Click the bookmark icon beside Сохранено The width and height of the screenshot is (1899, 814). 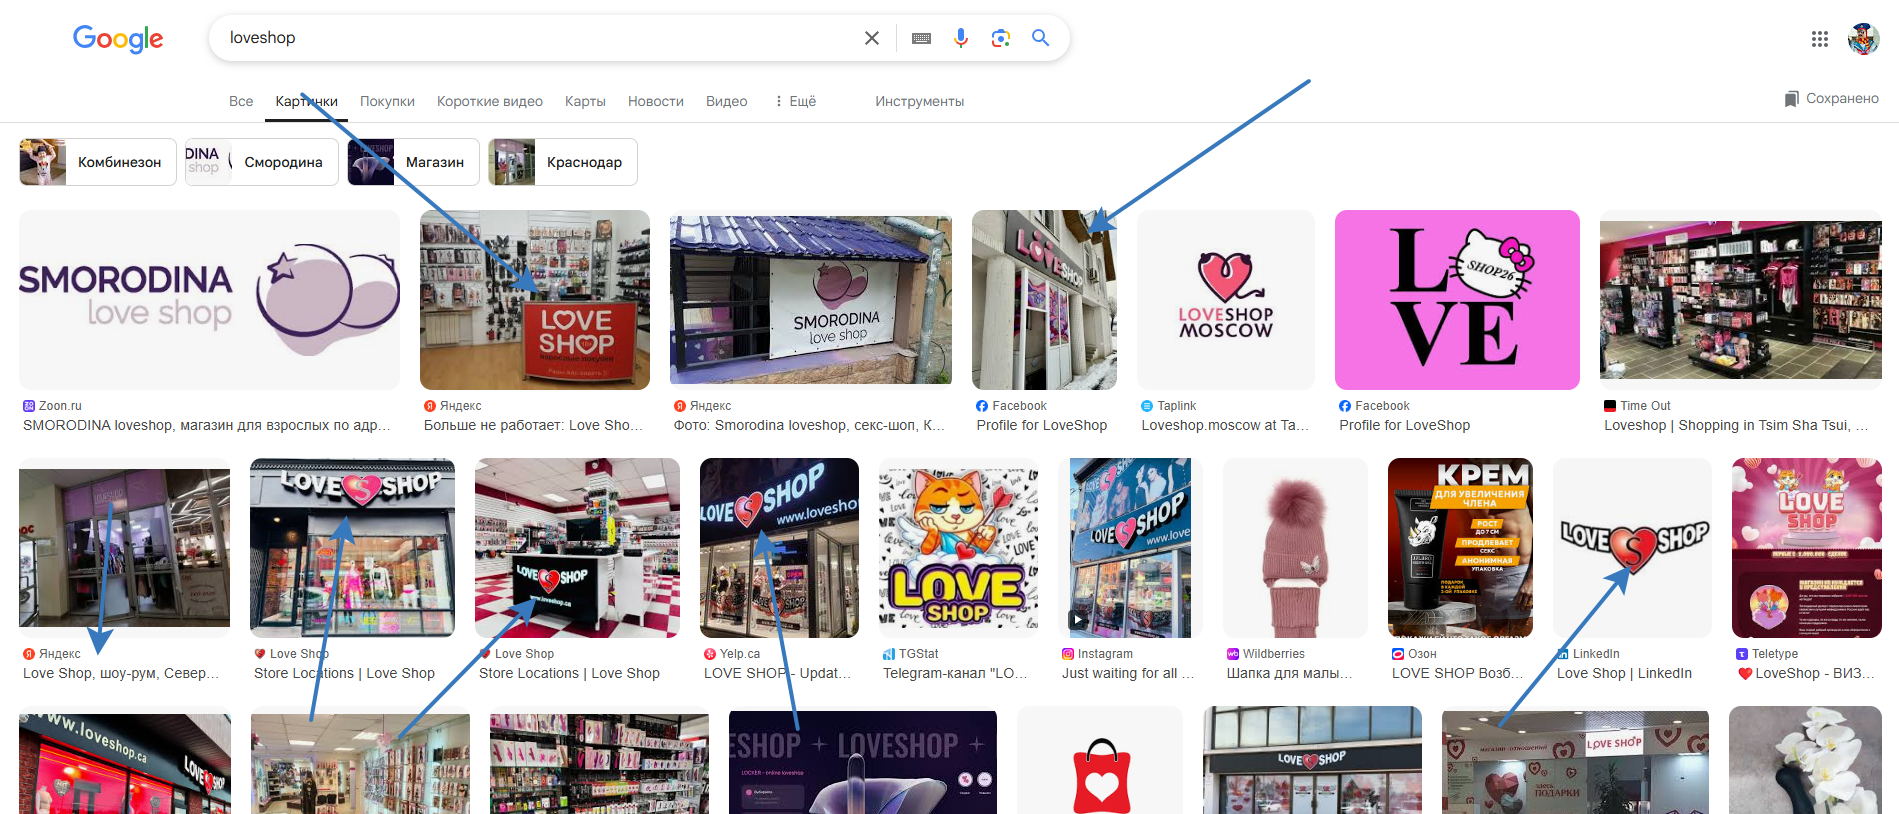coord(1792,99)
